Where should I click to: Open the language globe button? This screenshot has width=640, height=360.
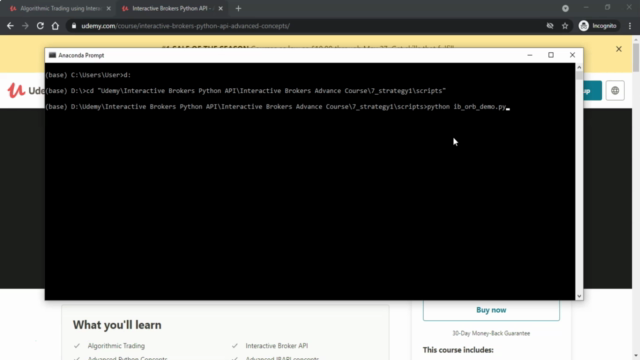coord(615,91)
